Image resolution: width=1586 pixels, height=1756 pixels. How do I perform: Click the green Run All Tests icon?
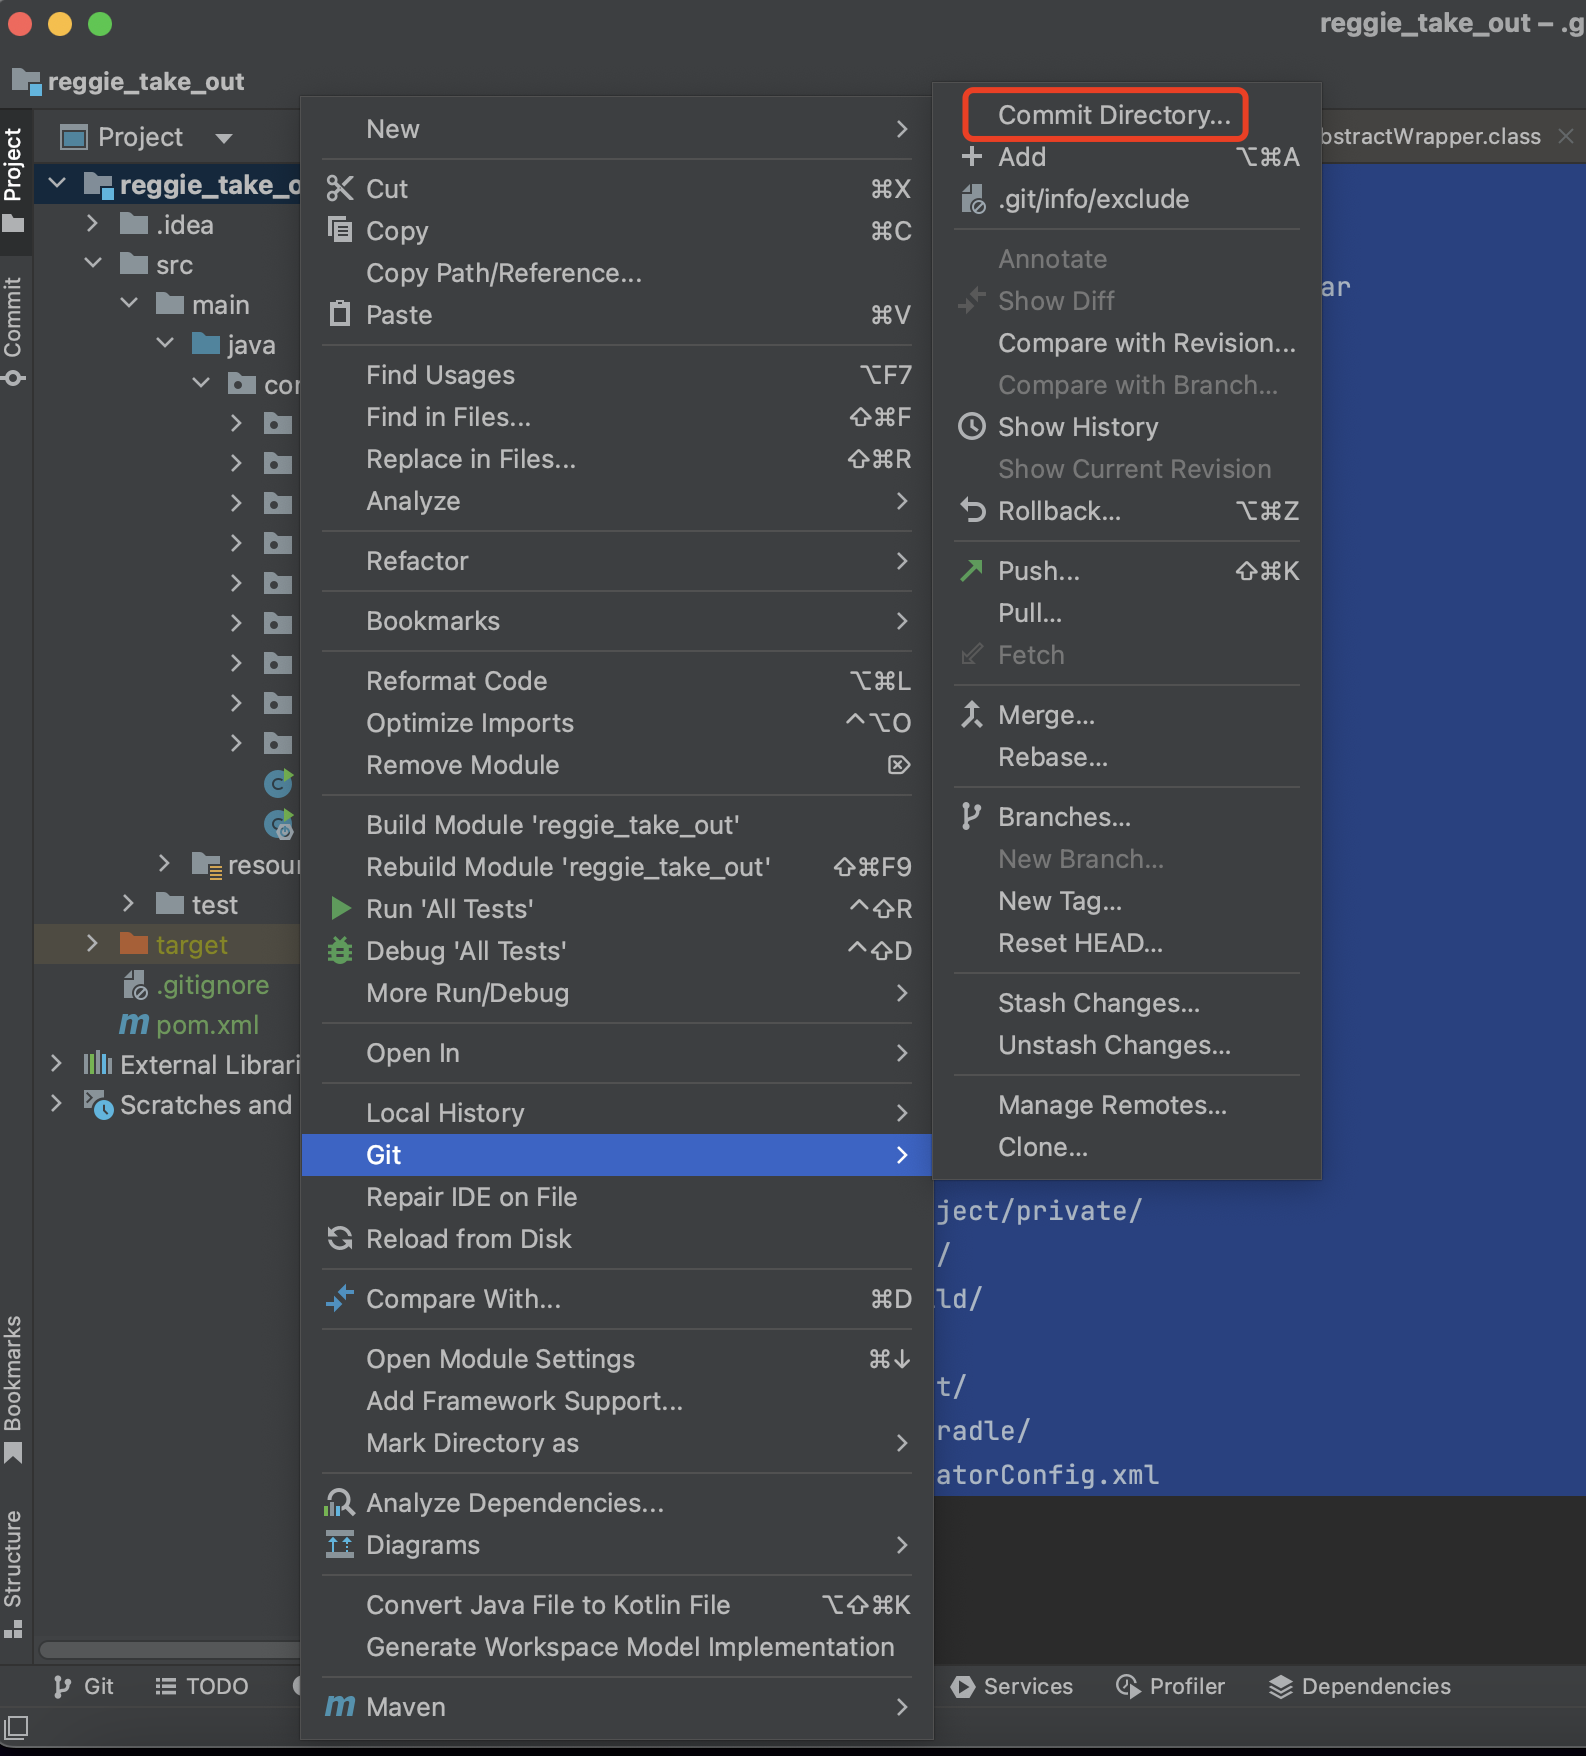340,909
